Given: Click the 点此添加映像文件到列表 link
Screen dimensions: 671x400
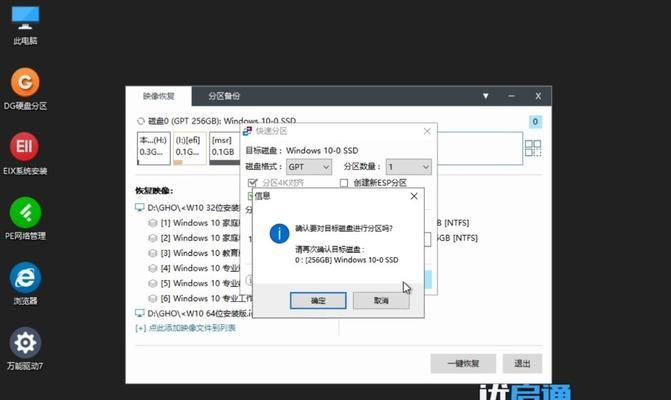Looking at the screenshot, I should [x=185, y=328].
